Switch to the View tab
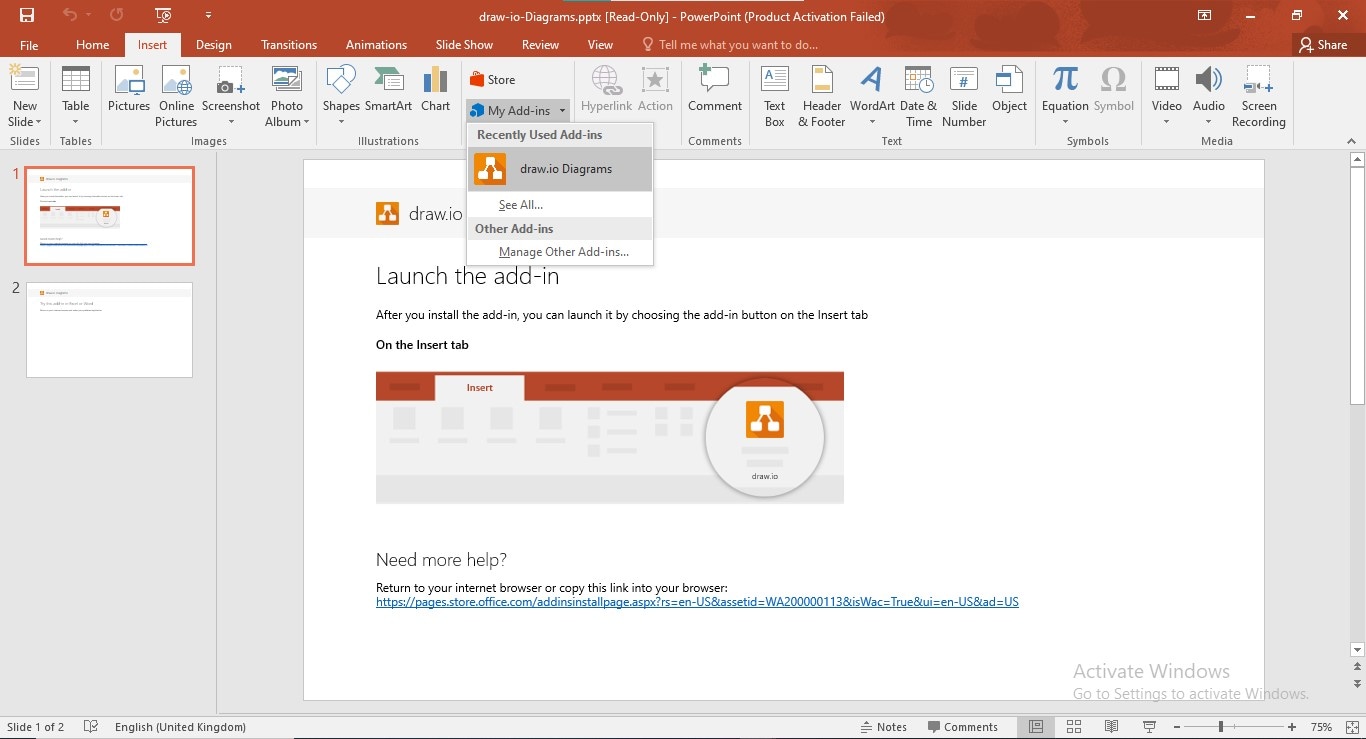Image resolution: width=1366 pixels, height=739 pixels. [600, 45]
